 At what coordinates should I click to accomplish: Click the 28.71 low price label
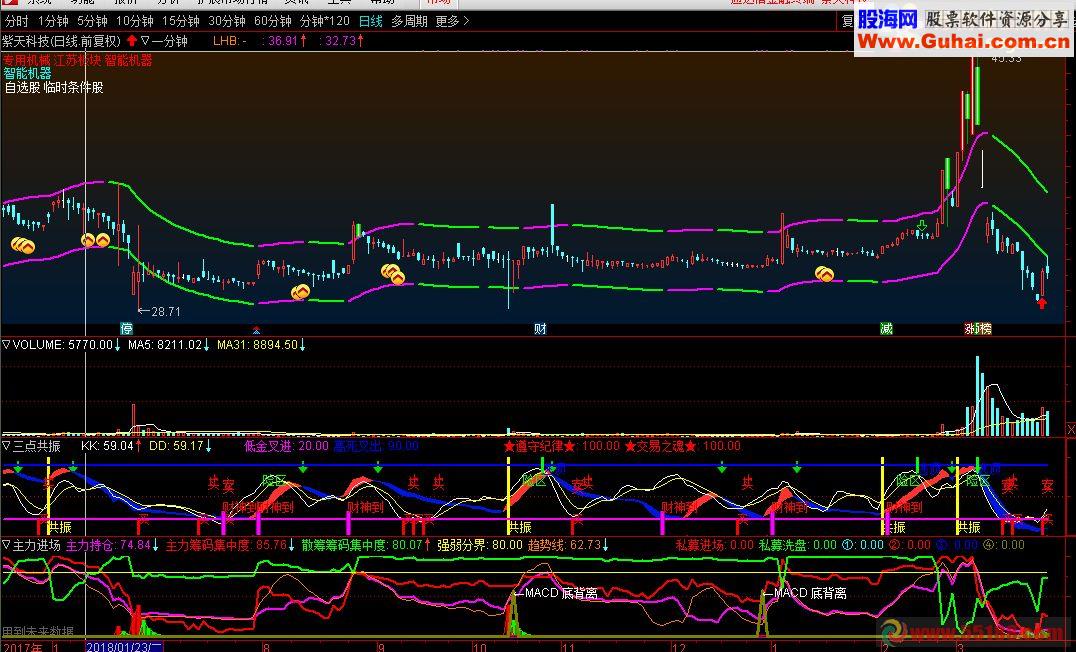point(165,312)
